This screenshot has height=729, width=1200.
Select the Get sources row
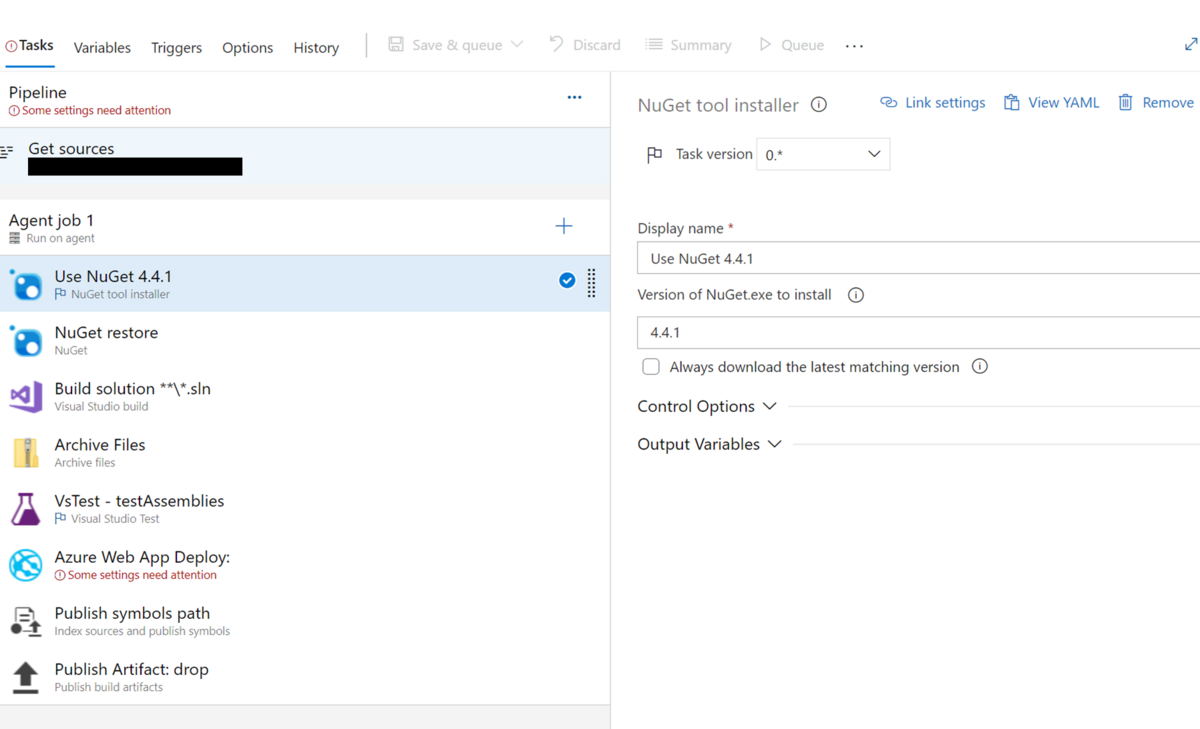pos(305,157)
